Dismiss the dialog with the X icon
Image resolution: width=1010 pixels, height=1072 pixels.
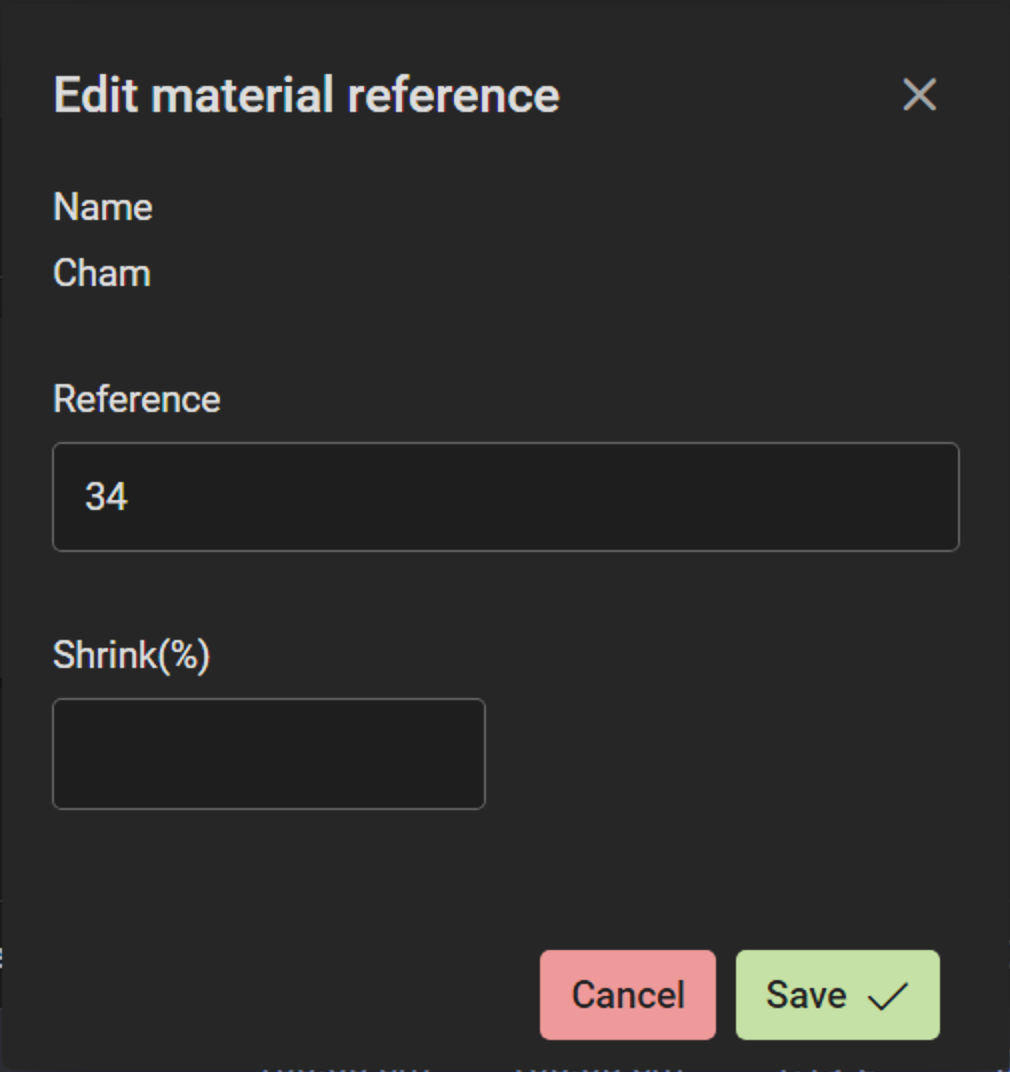[919, 95]
